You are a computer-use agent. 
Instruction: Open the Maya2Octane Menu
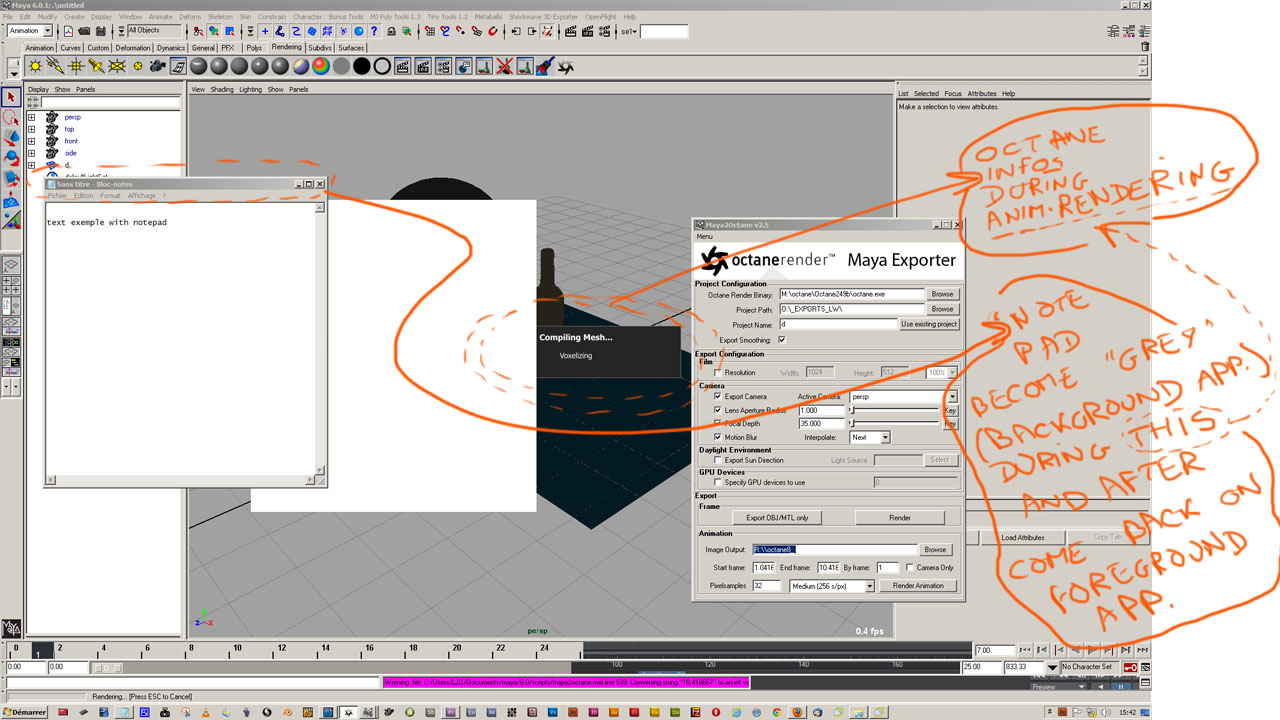pyautogui.click(x=705, y=237)
